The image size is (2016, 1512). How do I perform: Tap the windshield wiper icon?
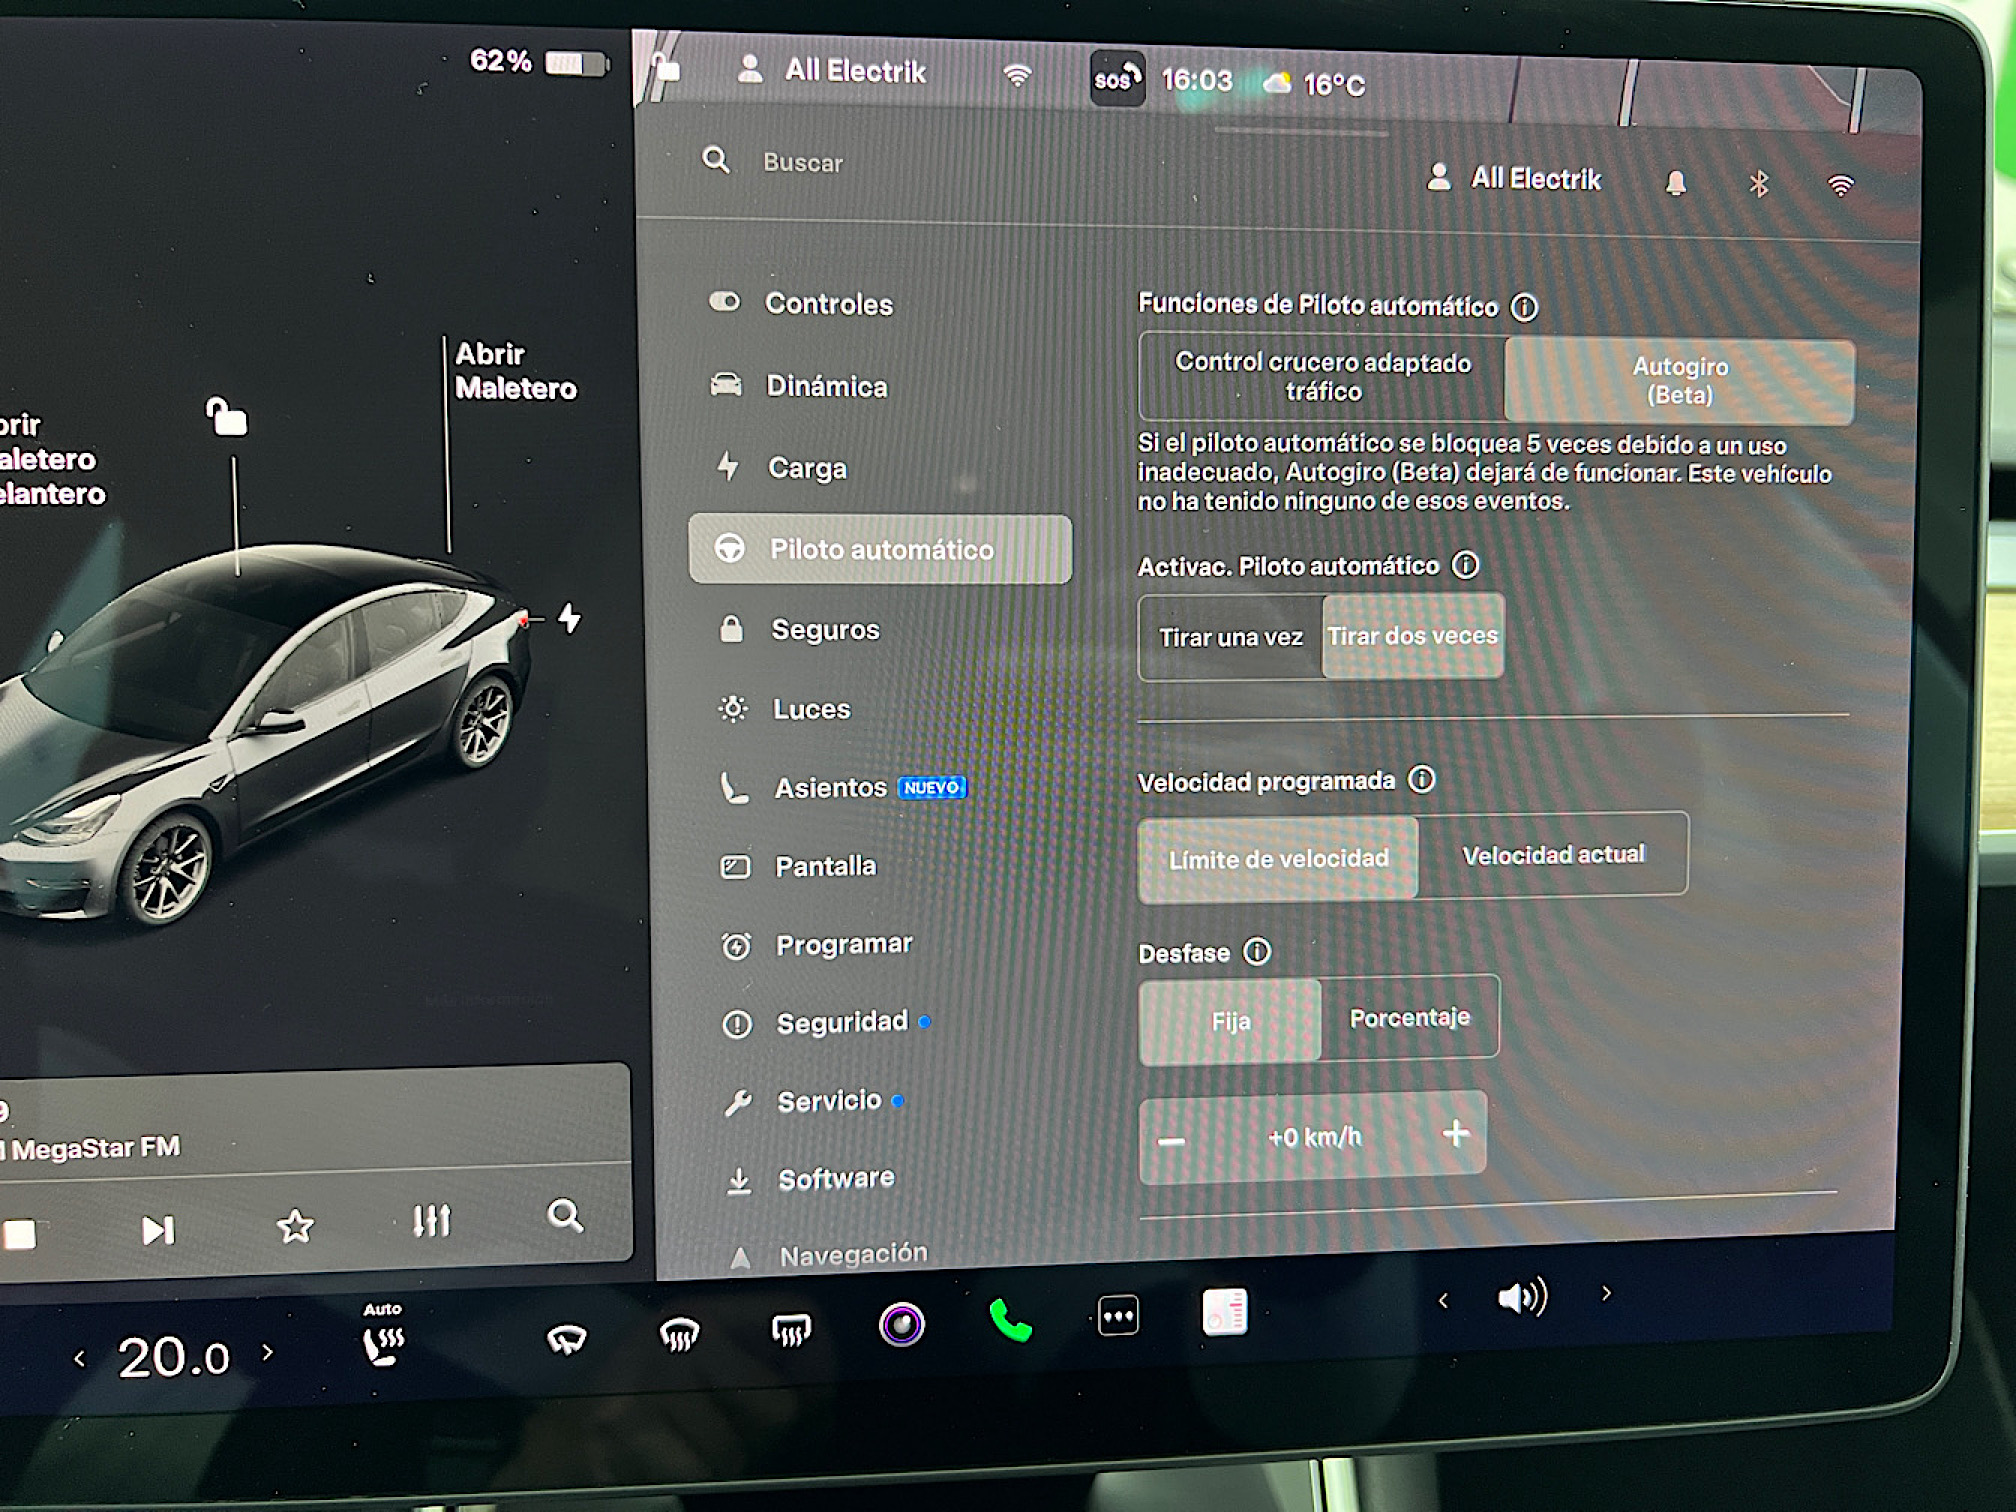coord(566,1339)
